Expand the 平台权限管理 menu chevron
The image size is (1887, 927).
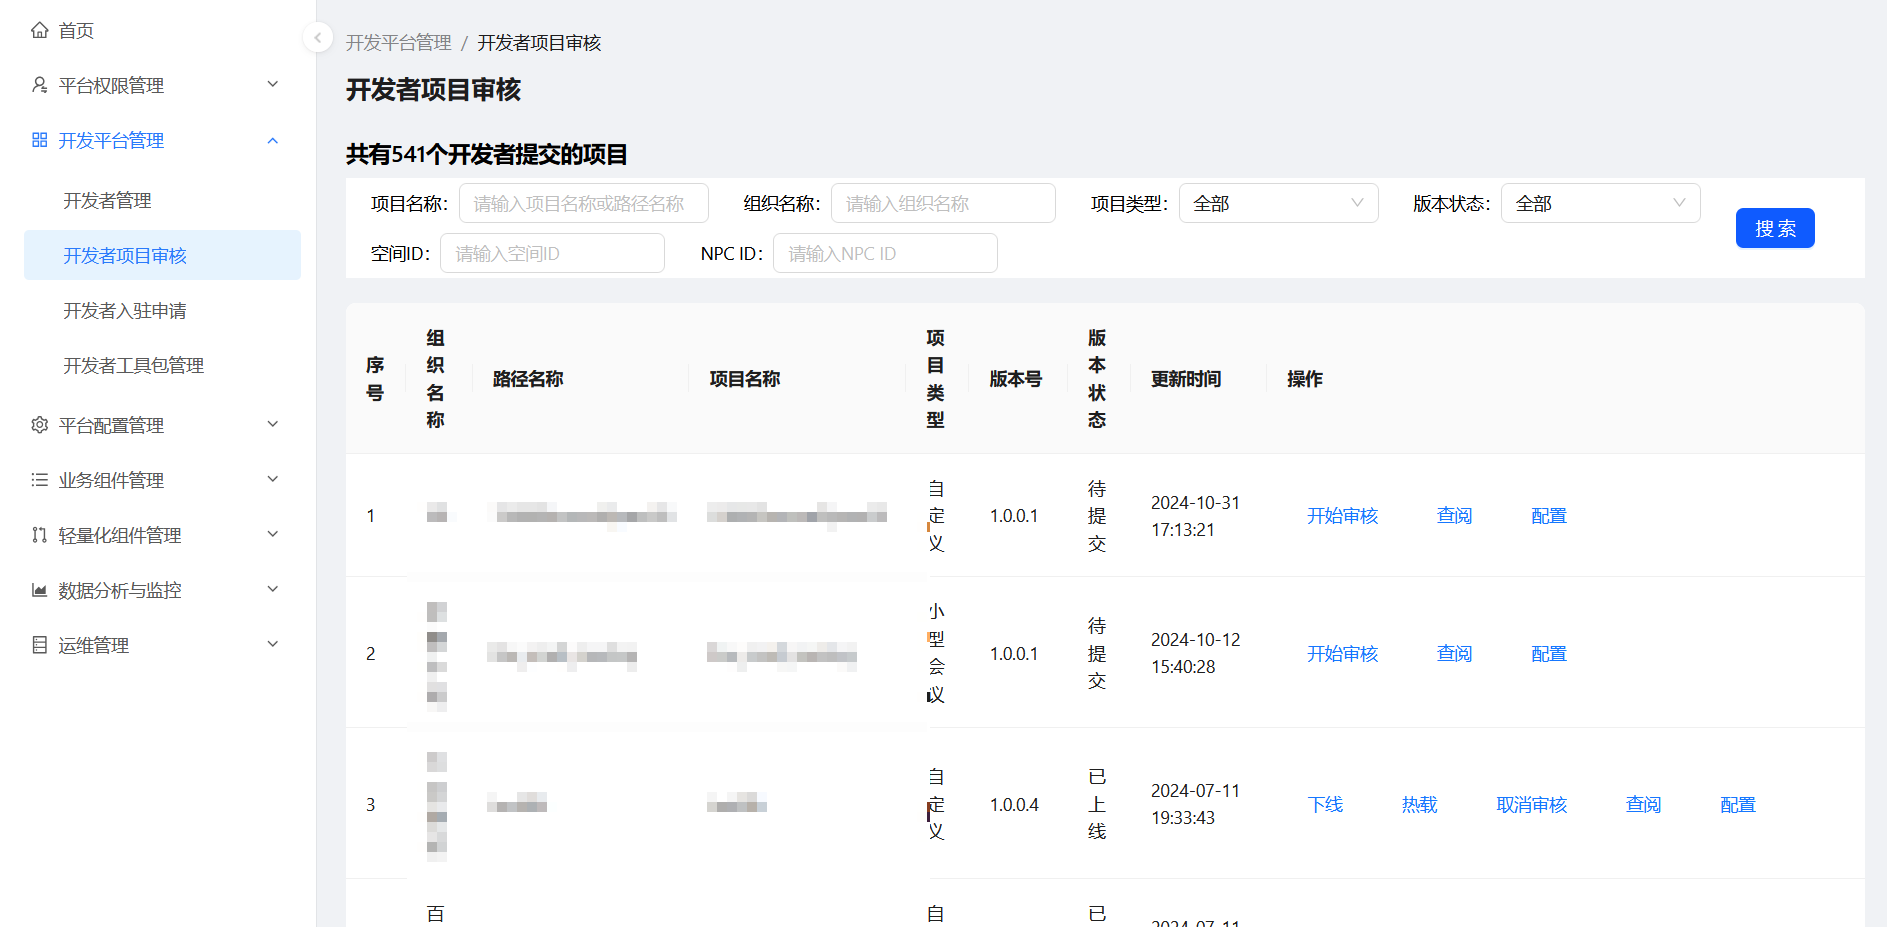[273, 85]
